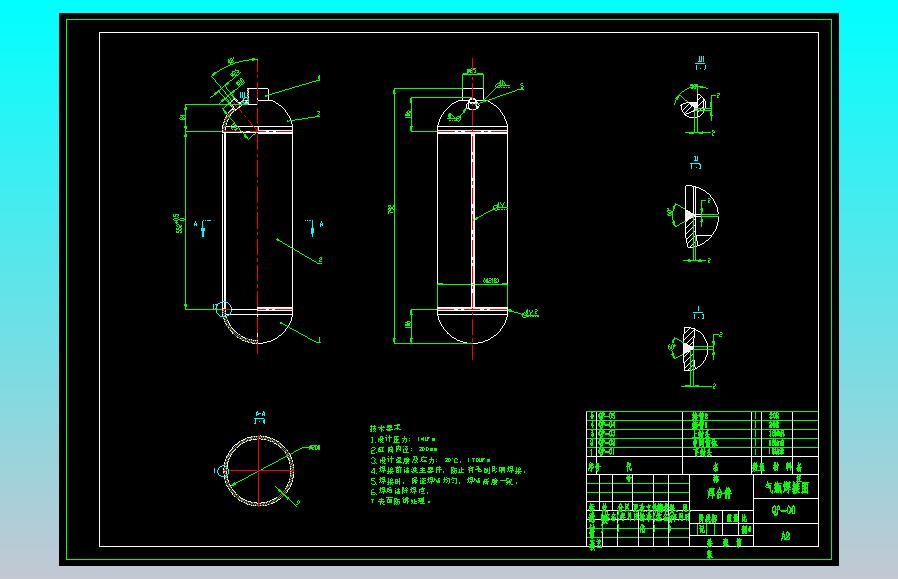898x579 pixels.
Task: Select the 'A2' sheet size cell
Action: [785, 536]
